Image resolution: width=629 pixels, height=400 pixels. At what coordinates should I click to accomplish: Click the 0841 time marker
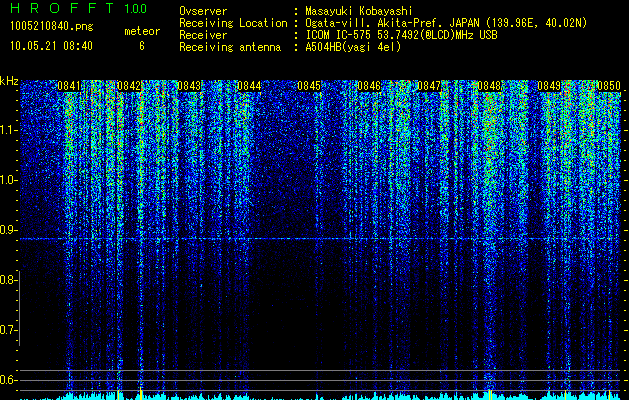click(69, 86)
